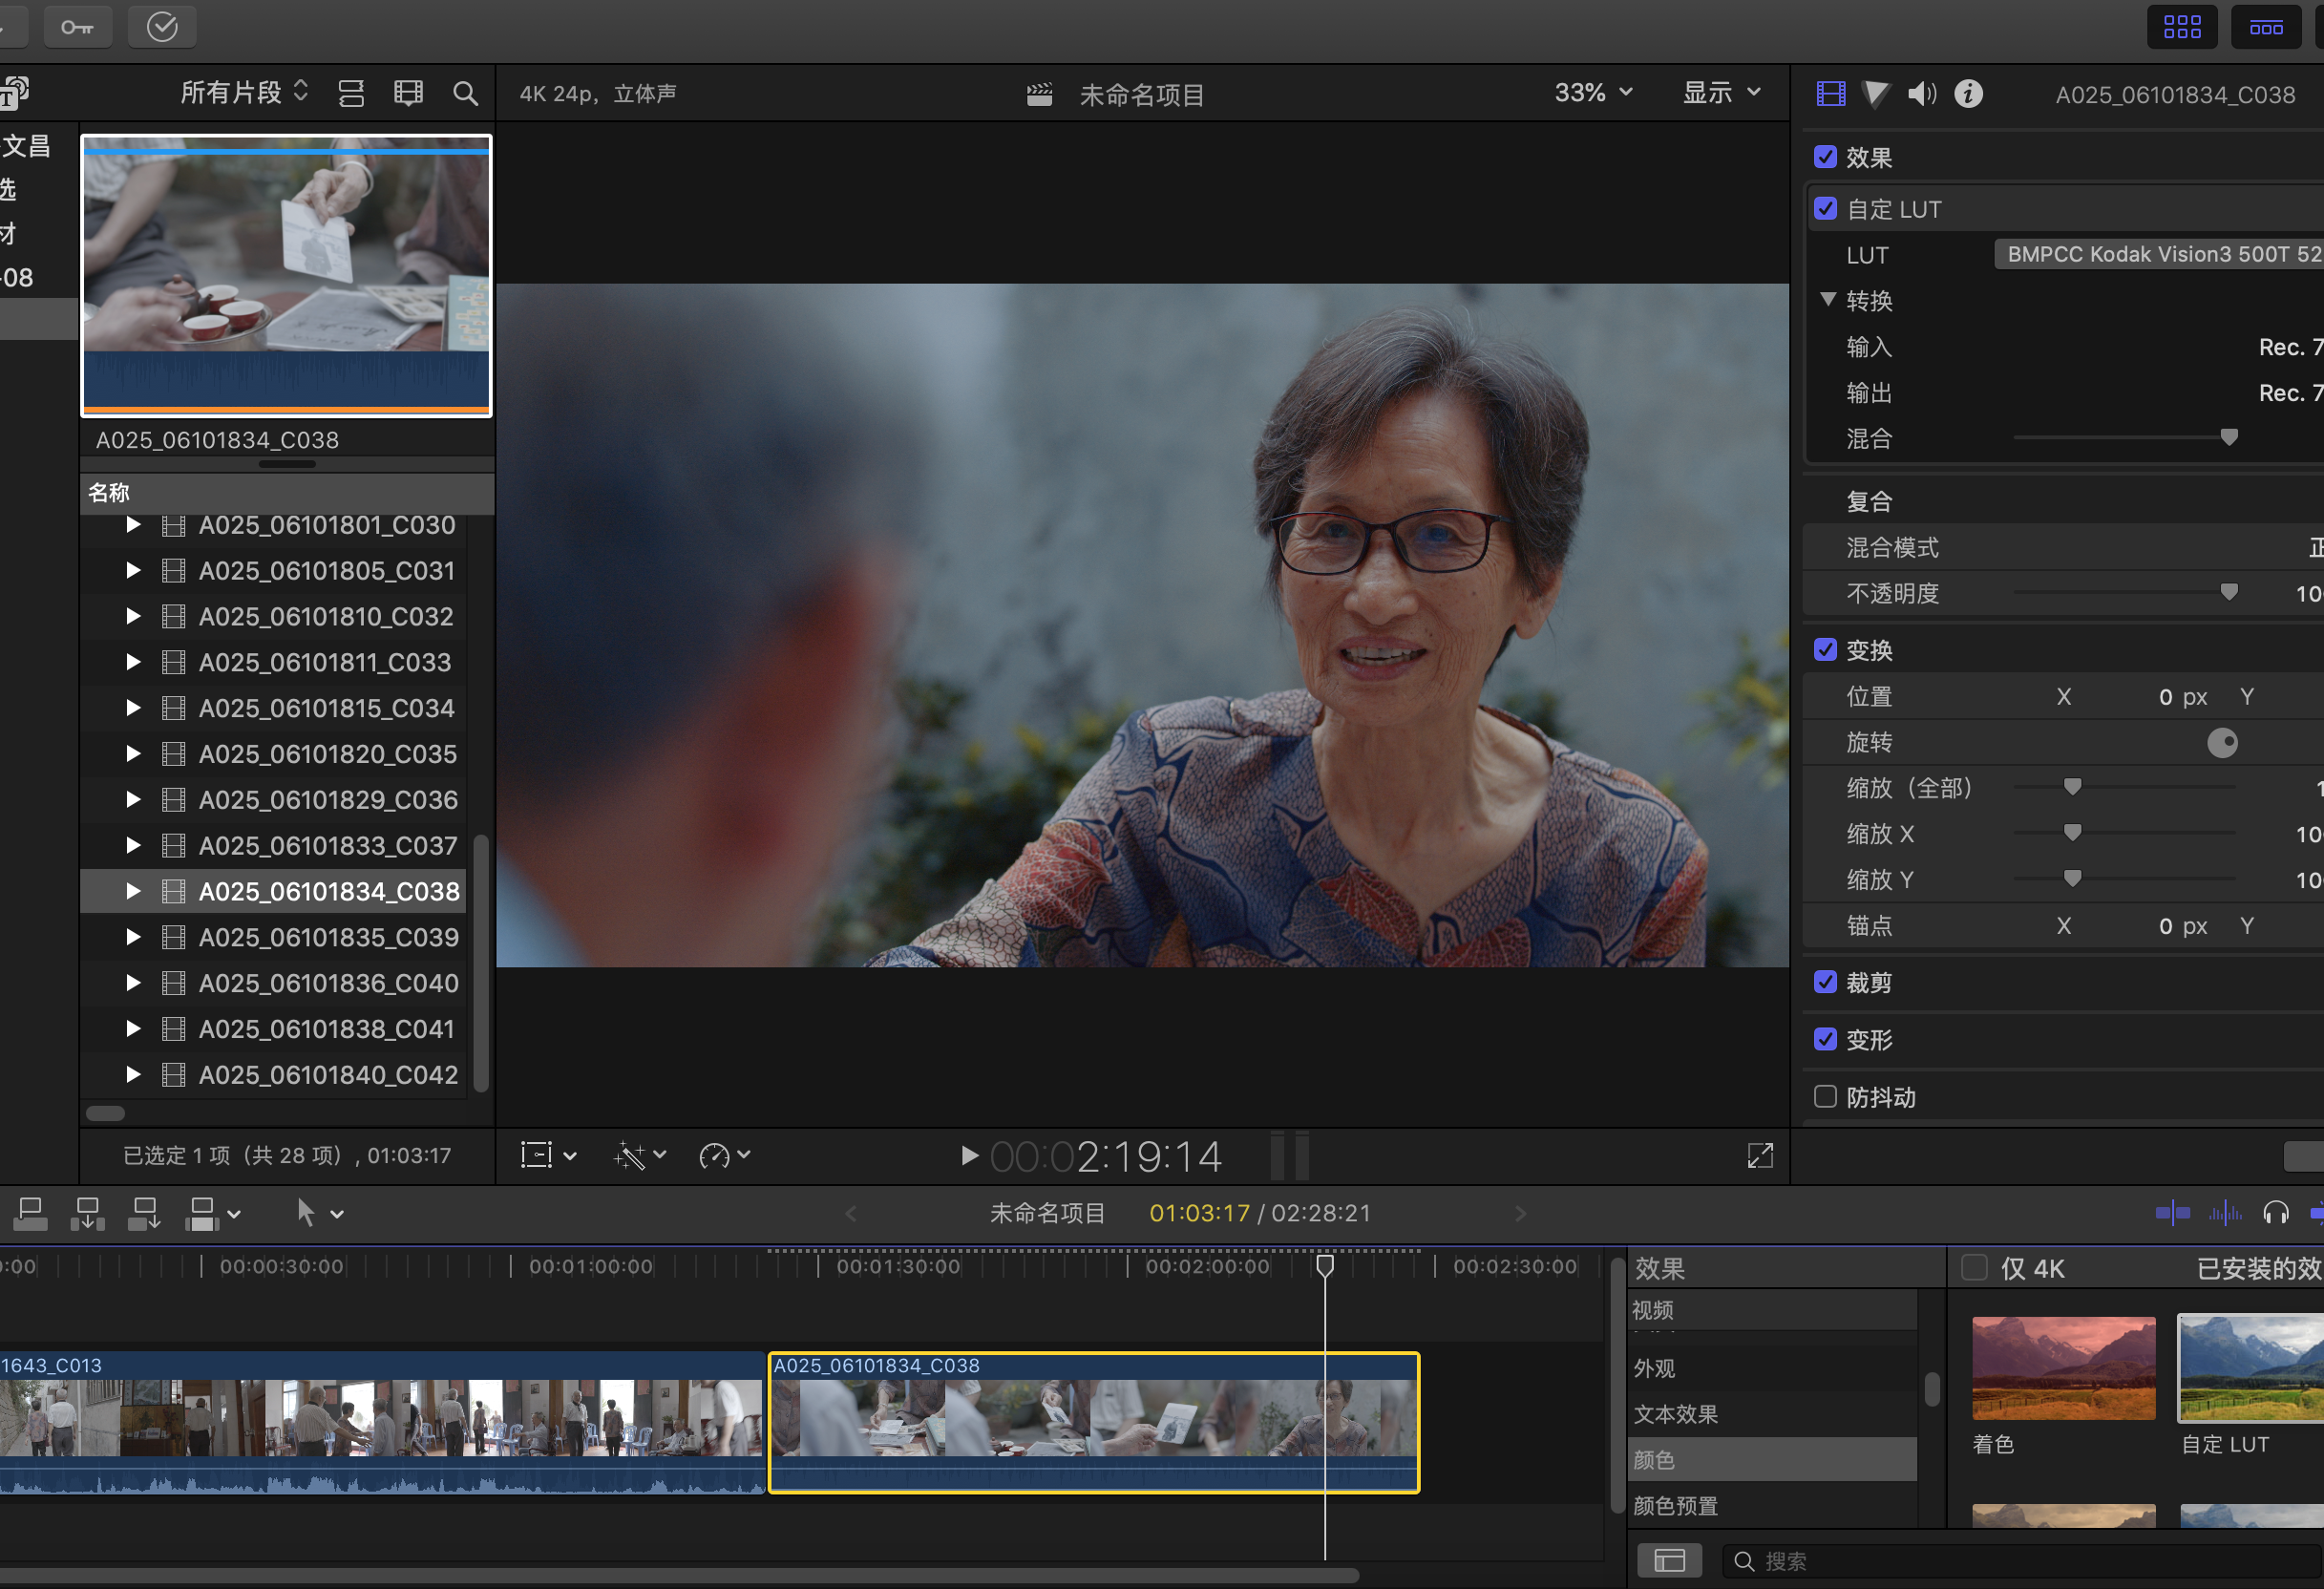Click the background tasks checkmark icon
Screen dimensions: 2324x1589
(x=162, y=27)
